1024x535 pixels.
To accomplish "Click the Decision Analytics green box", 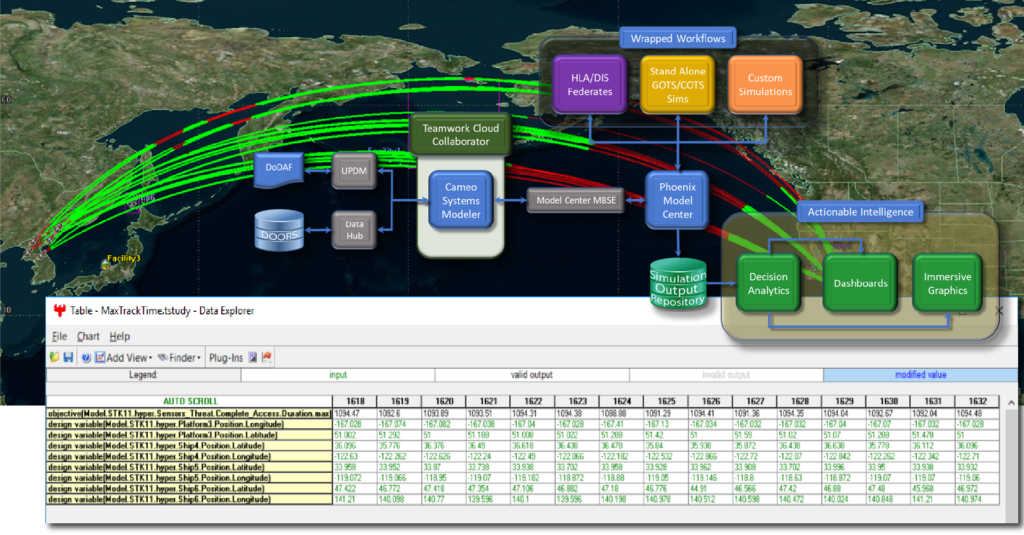I will [769, 284].
